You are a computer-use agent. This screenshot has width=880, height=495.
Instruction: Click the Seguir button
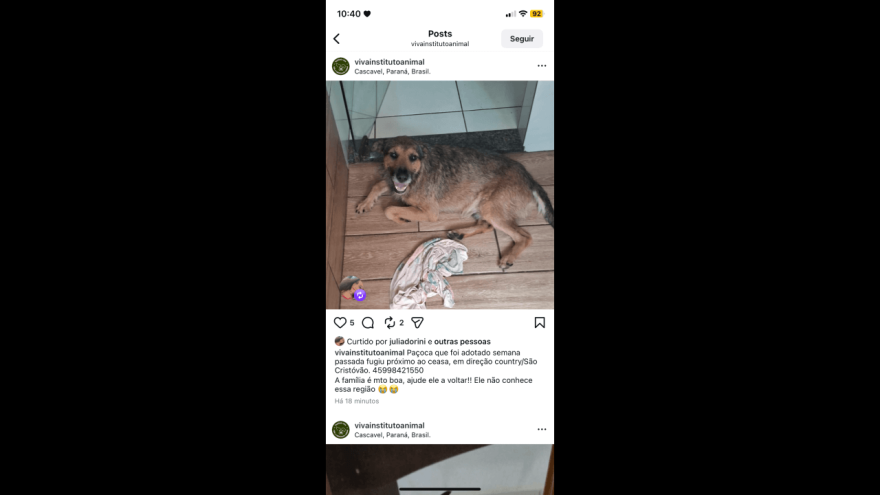point(522,39)
